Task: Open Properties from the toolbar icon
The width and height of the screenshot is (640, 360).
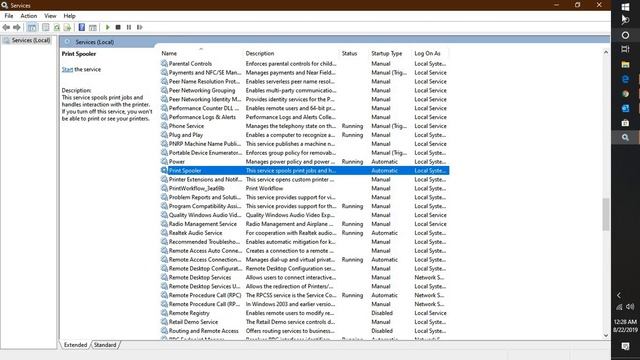Action: 46,27
